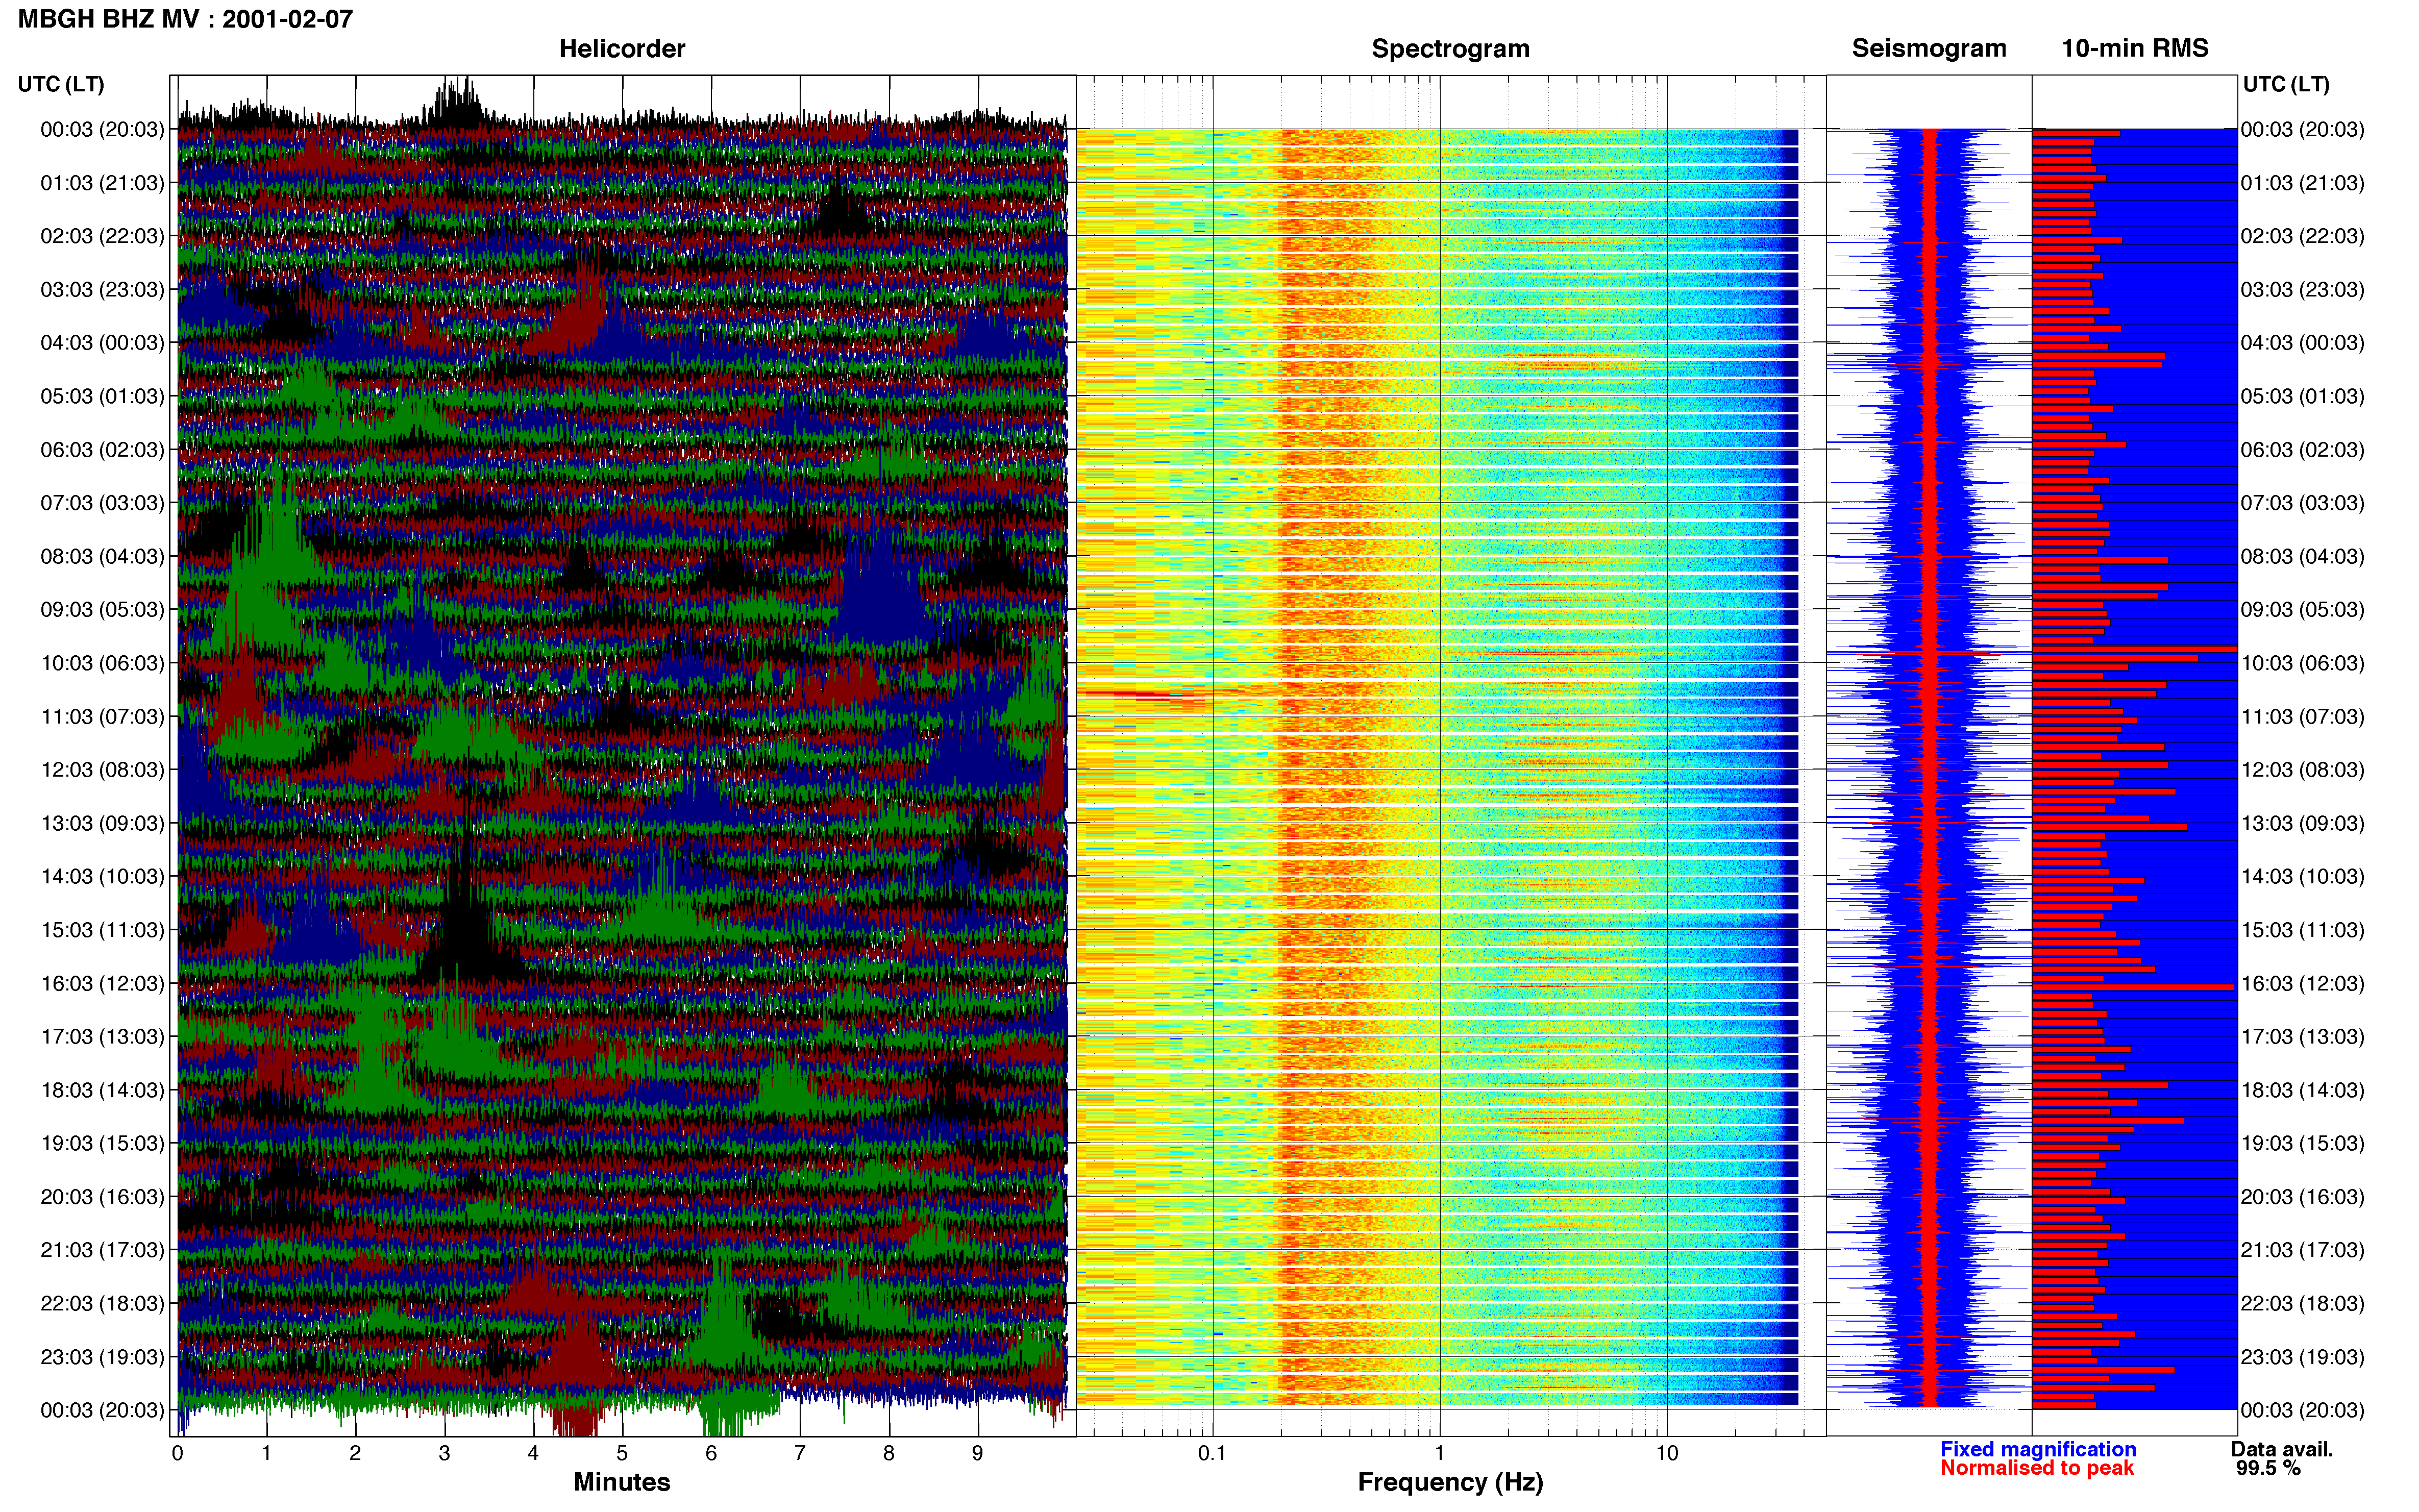This screenshot has width=2419, height=1512.
Task: Click '01:03 (21:03)' on the left time axis
Action: click(102, 183)
